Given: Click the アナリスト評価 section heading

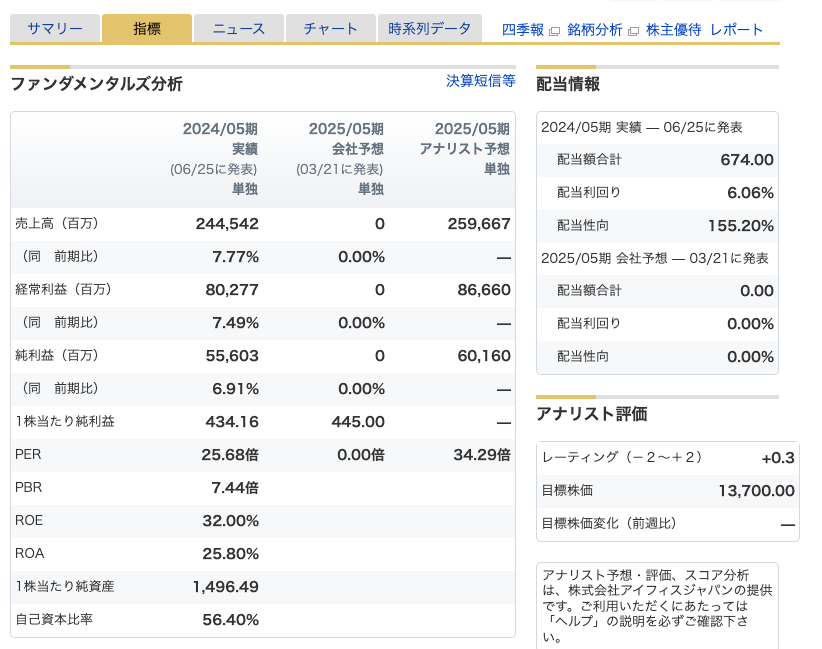Looking at the screenshot, I should (592, 414).
